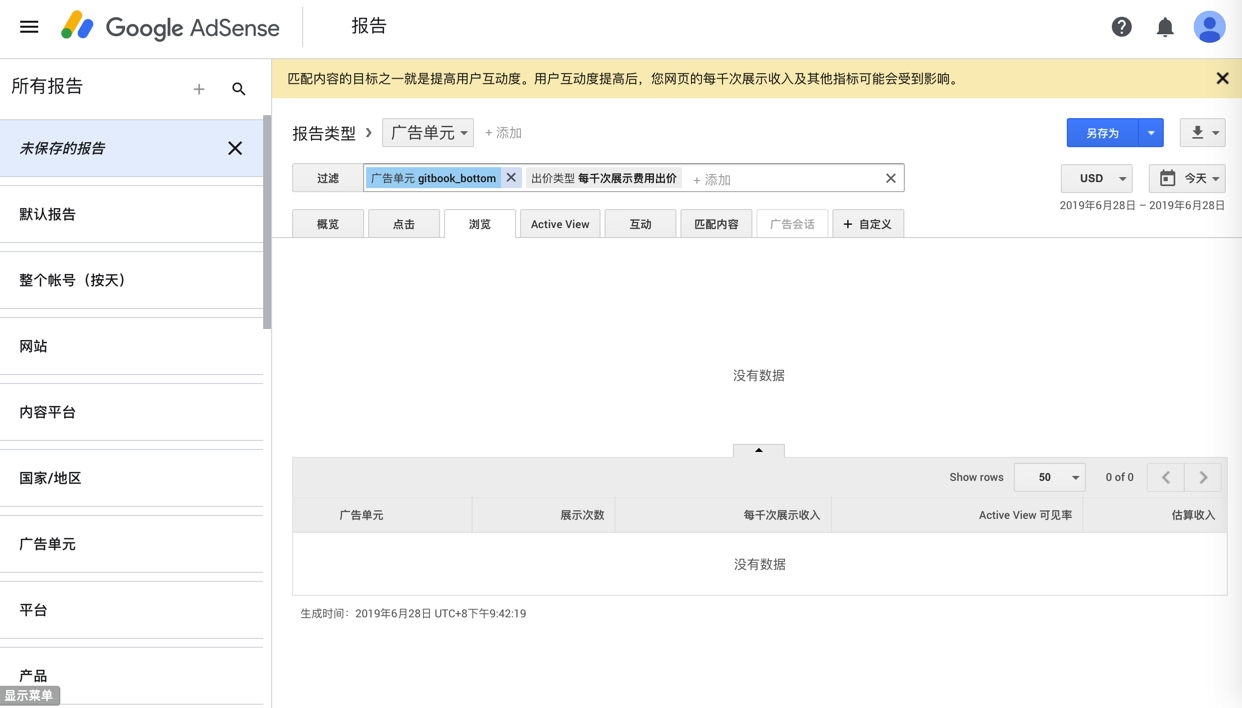
Task: Open the 国家/地区 report
Action: point(132,478)
